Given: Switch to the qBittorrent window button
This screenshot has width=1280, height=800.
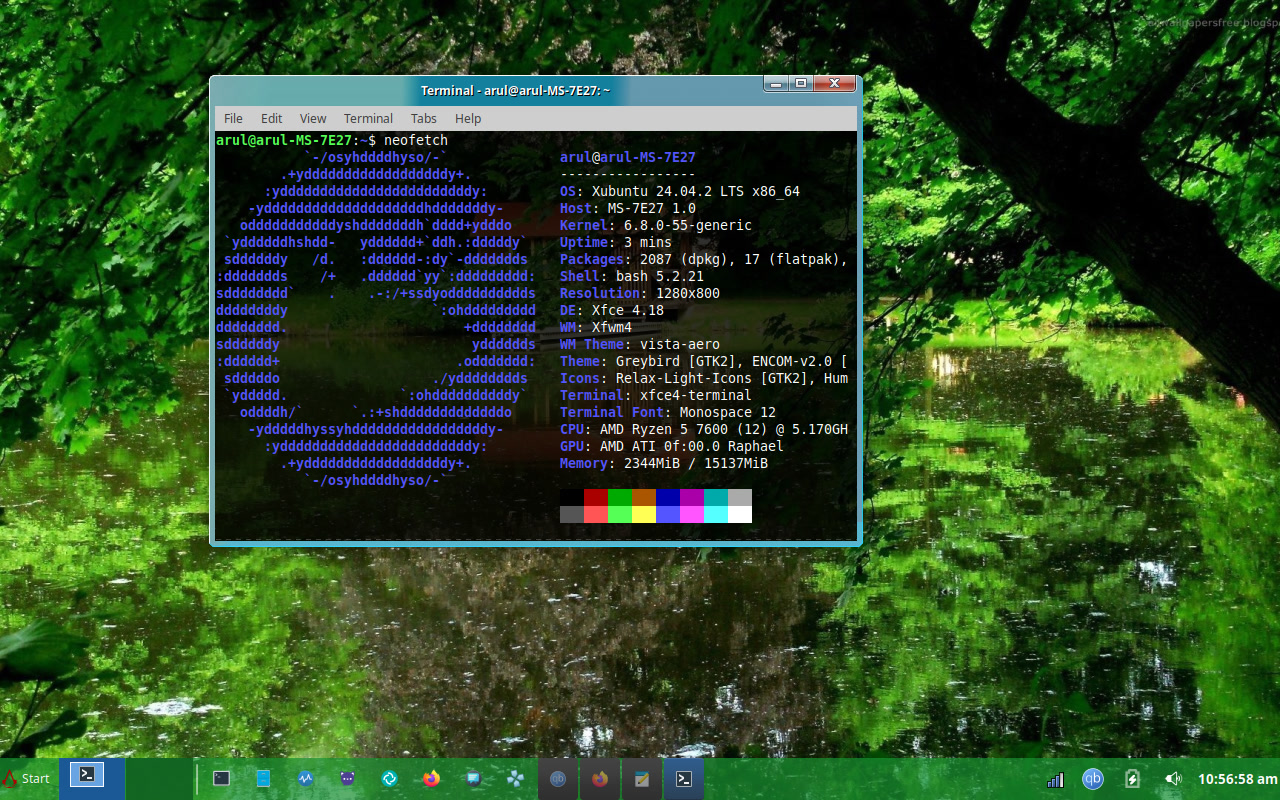Looking at the screenshot, I should [x=558, y=779].
